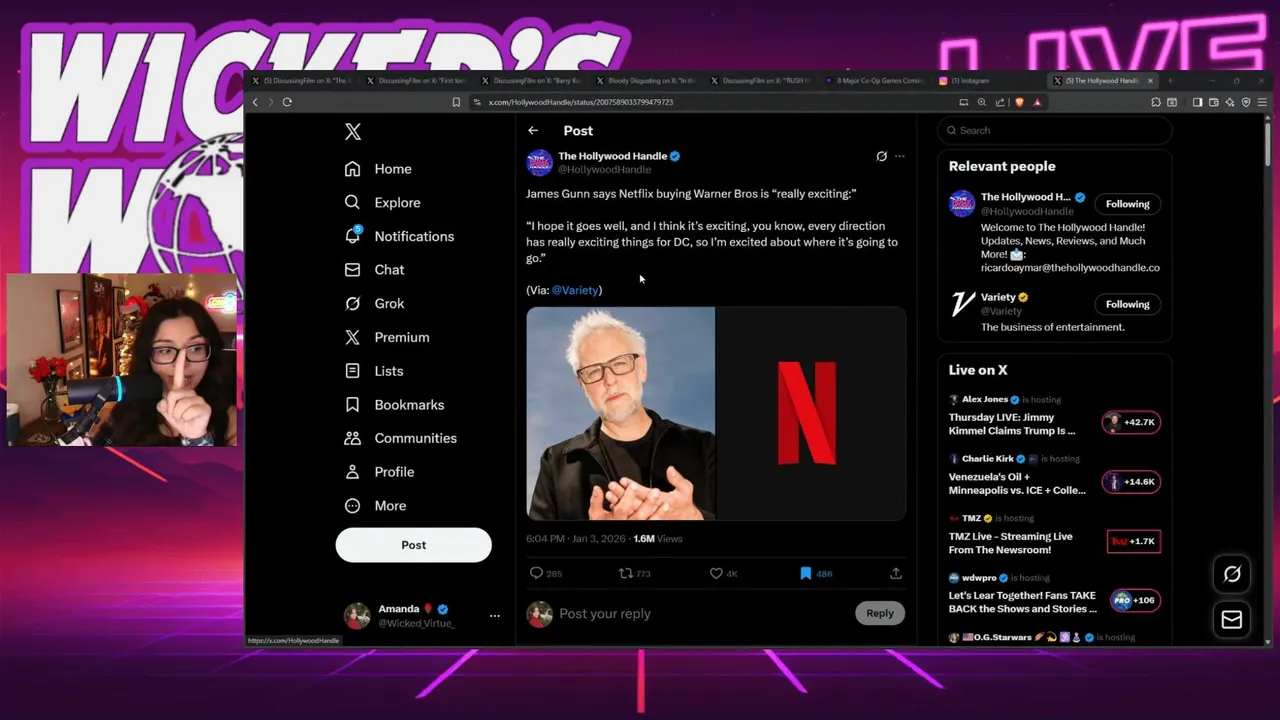
Task: Open Lists in the sidebar
Action: [374, 371]
